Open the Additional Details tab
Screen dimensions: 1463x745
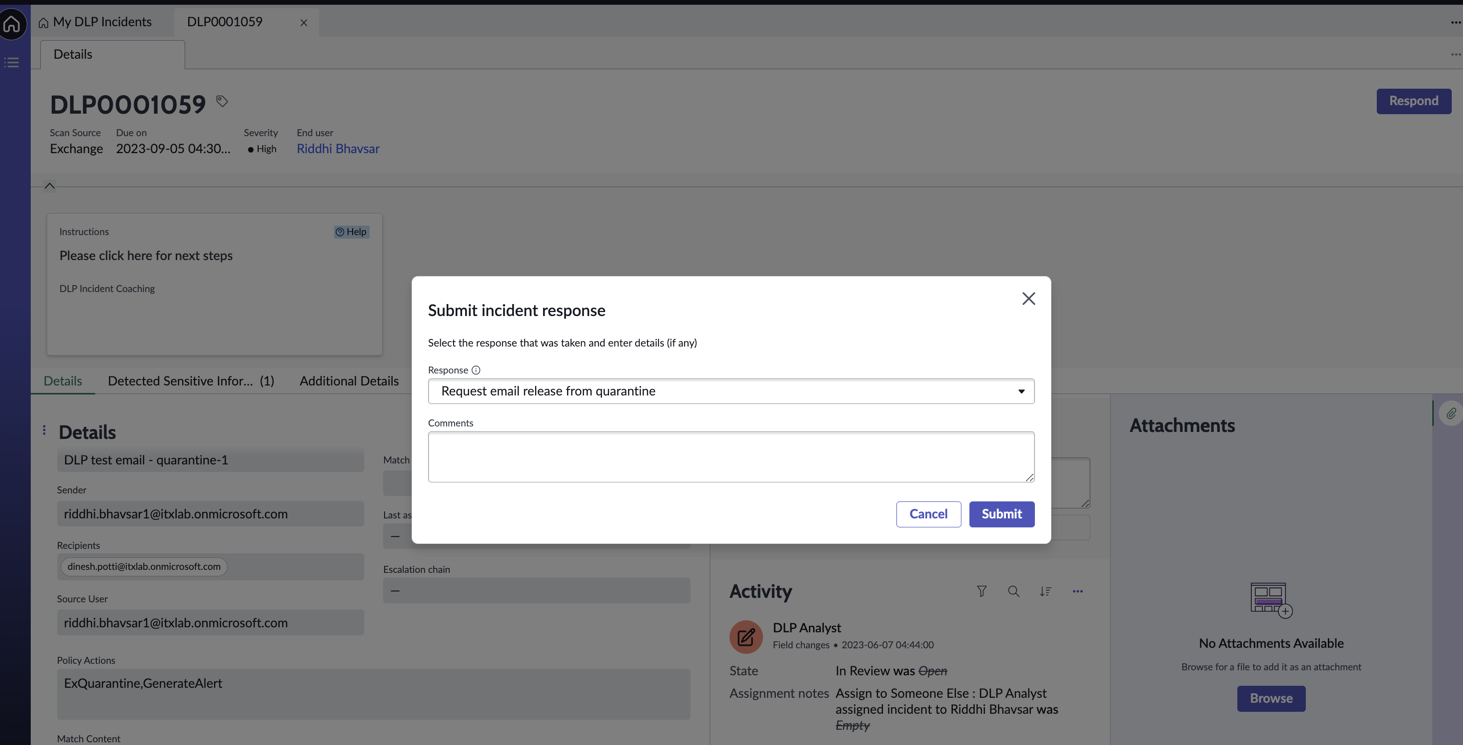(x=349, y=381)
